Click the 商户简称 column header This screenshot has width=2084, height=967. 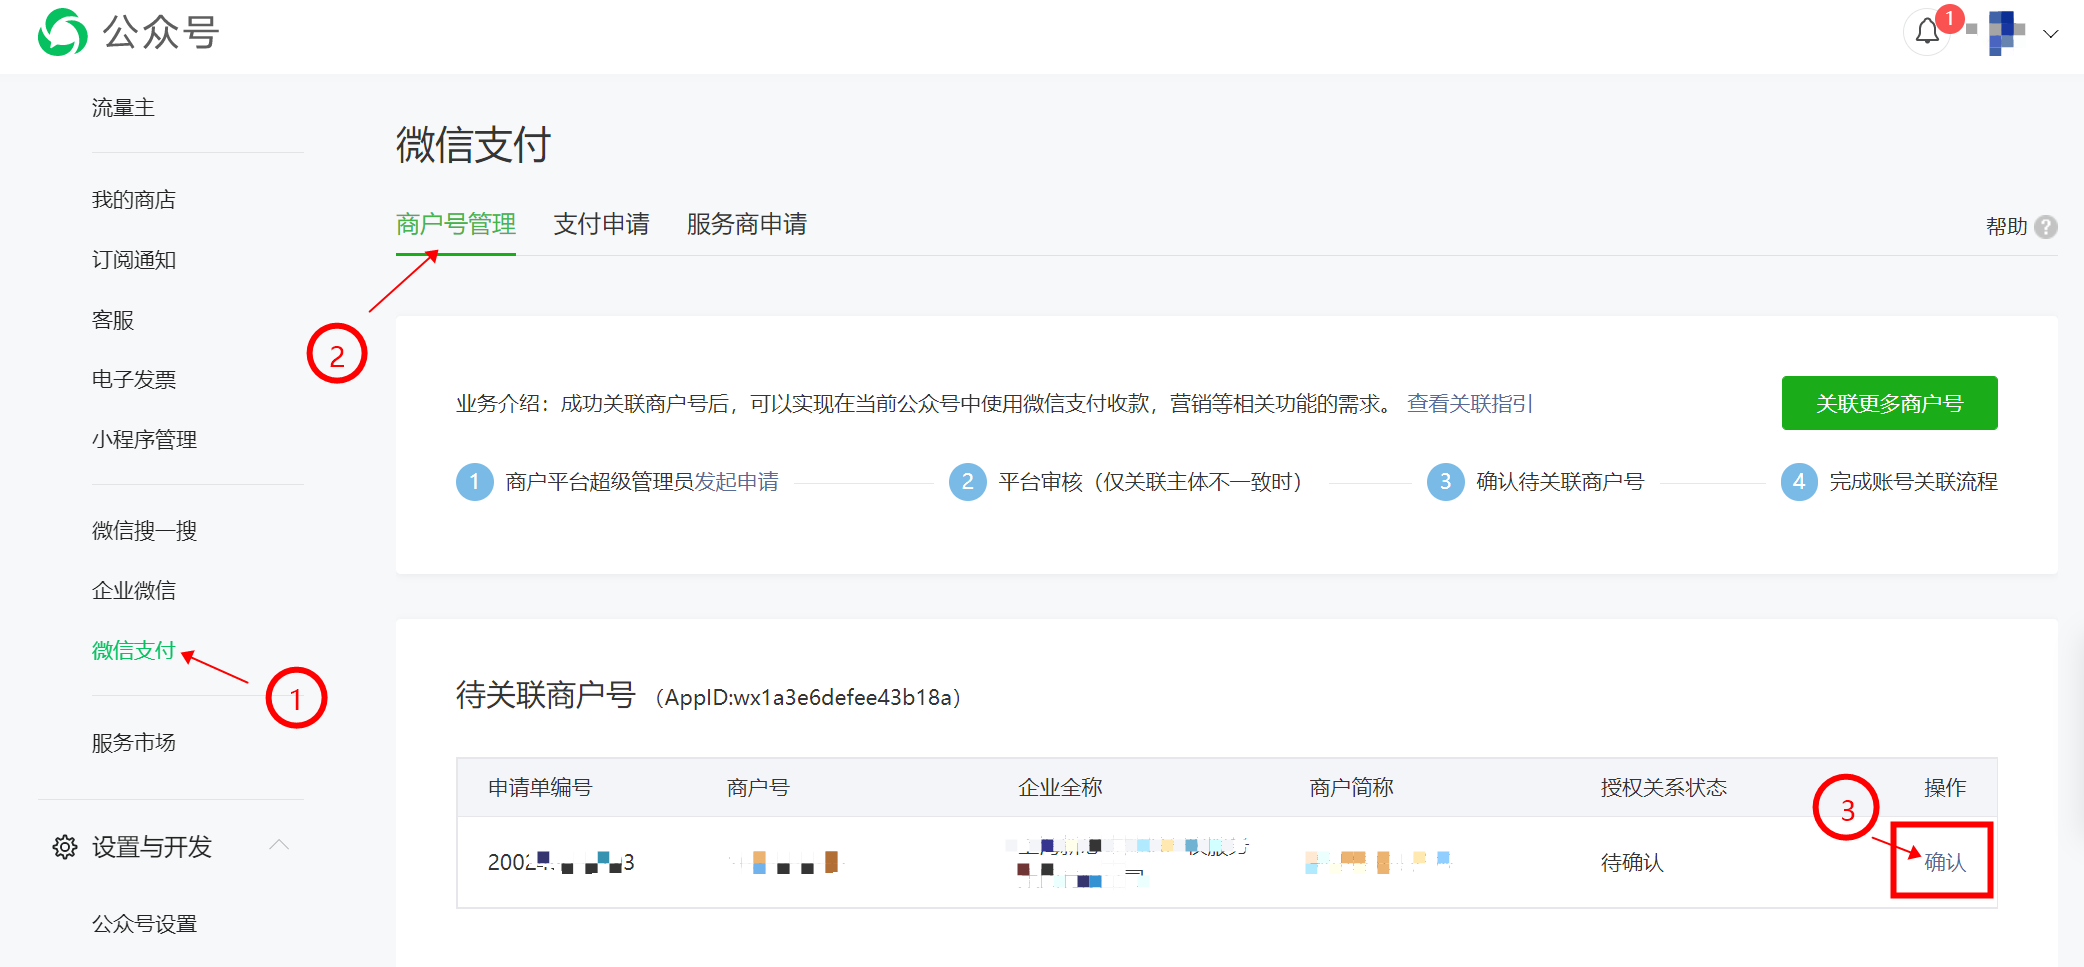point(1351,788)
